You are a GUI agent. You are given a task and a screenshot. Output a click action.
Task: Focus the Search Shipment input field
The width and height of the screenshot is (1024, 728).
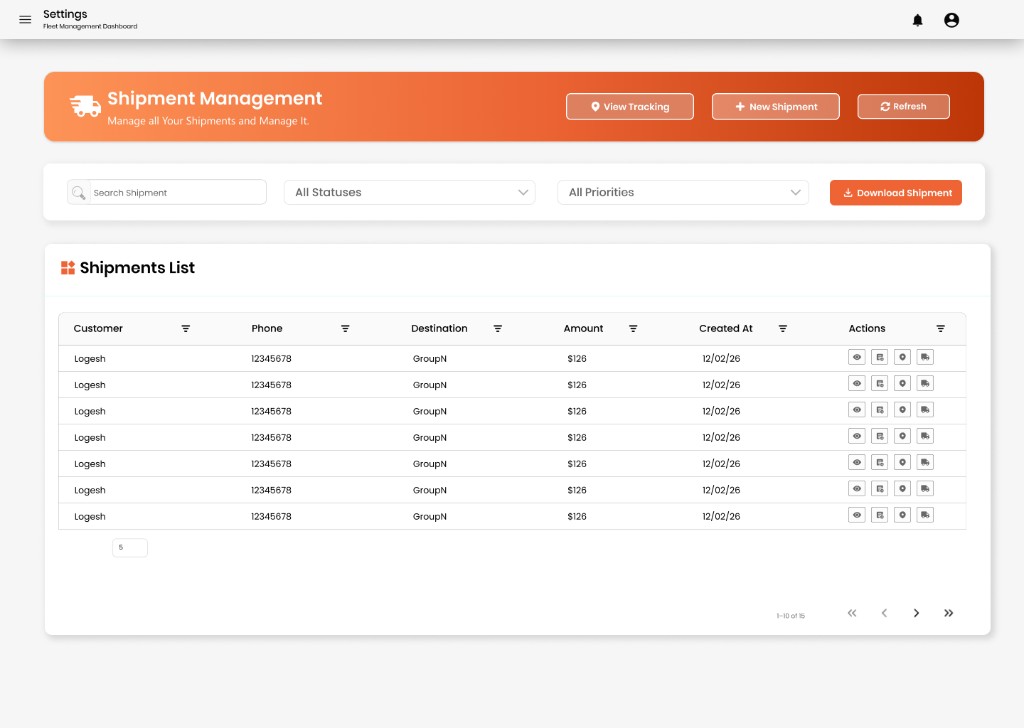click(167, 193)
